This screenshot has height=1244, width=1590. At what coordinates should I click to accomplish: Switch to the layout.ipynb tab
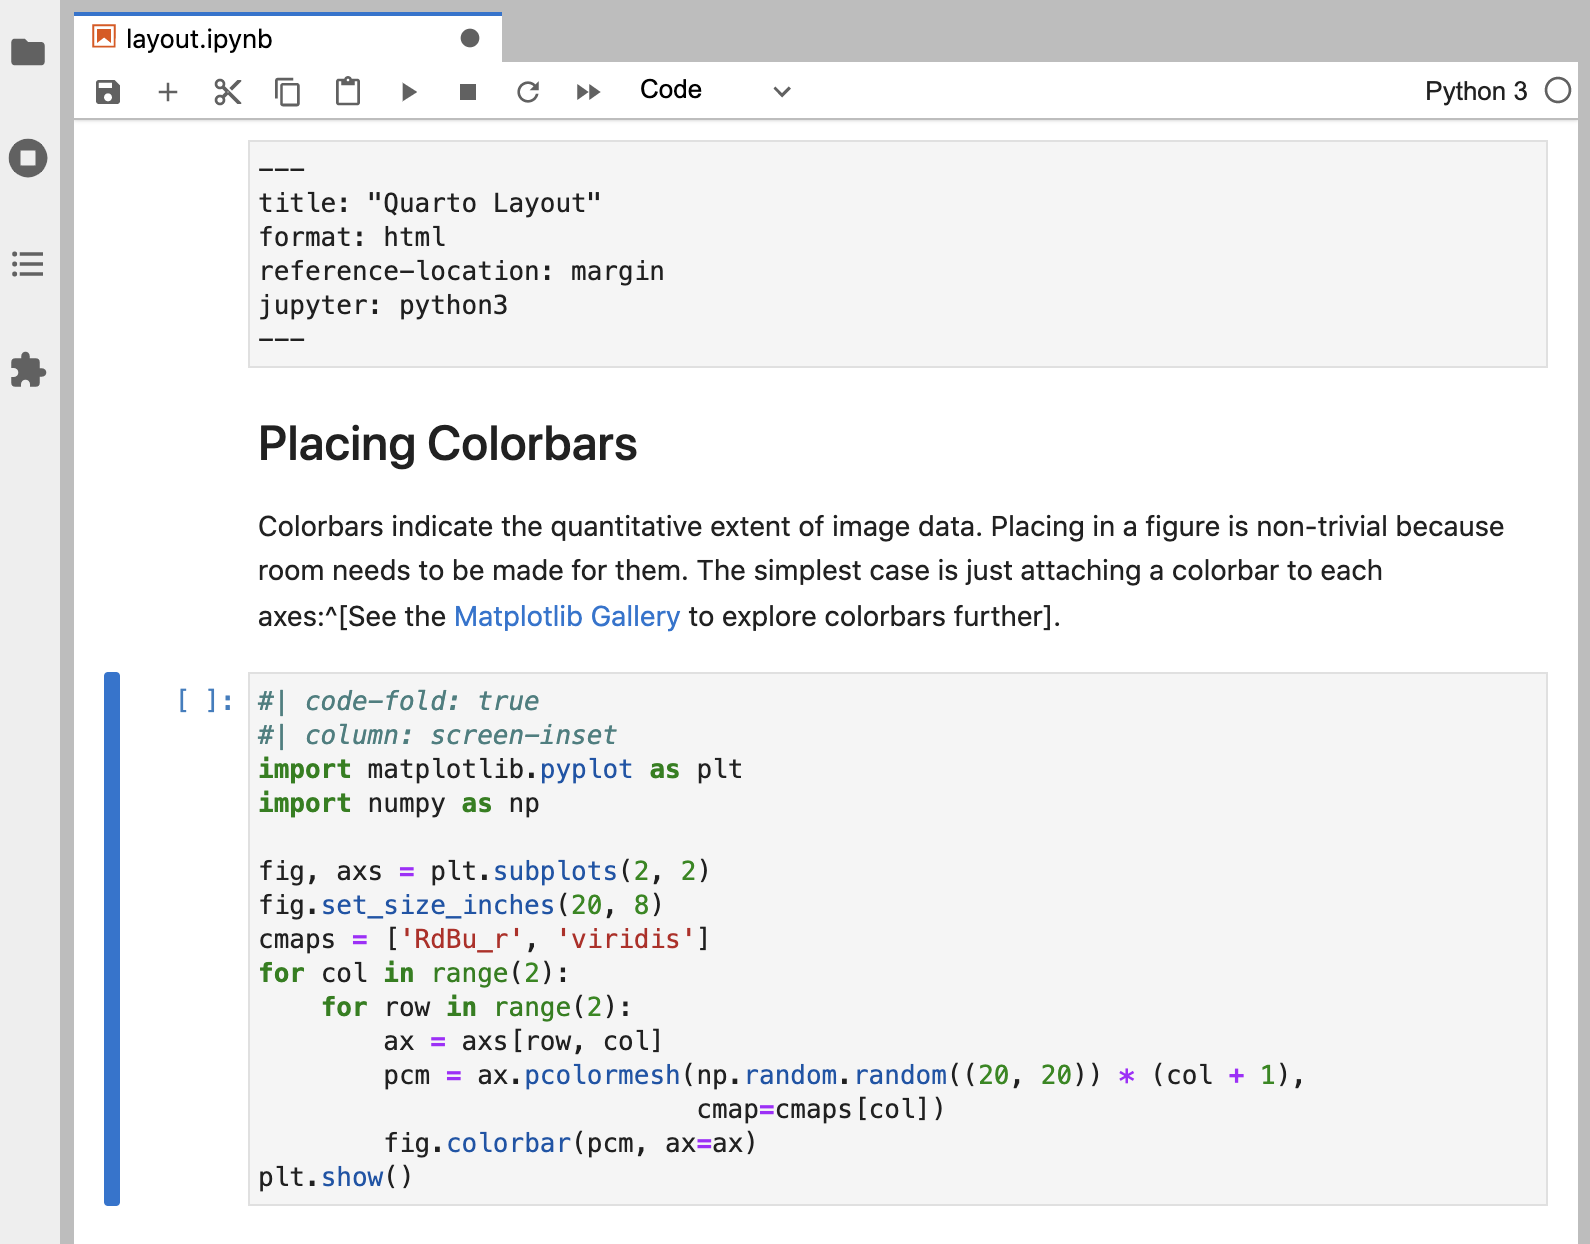point(200,39)
